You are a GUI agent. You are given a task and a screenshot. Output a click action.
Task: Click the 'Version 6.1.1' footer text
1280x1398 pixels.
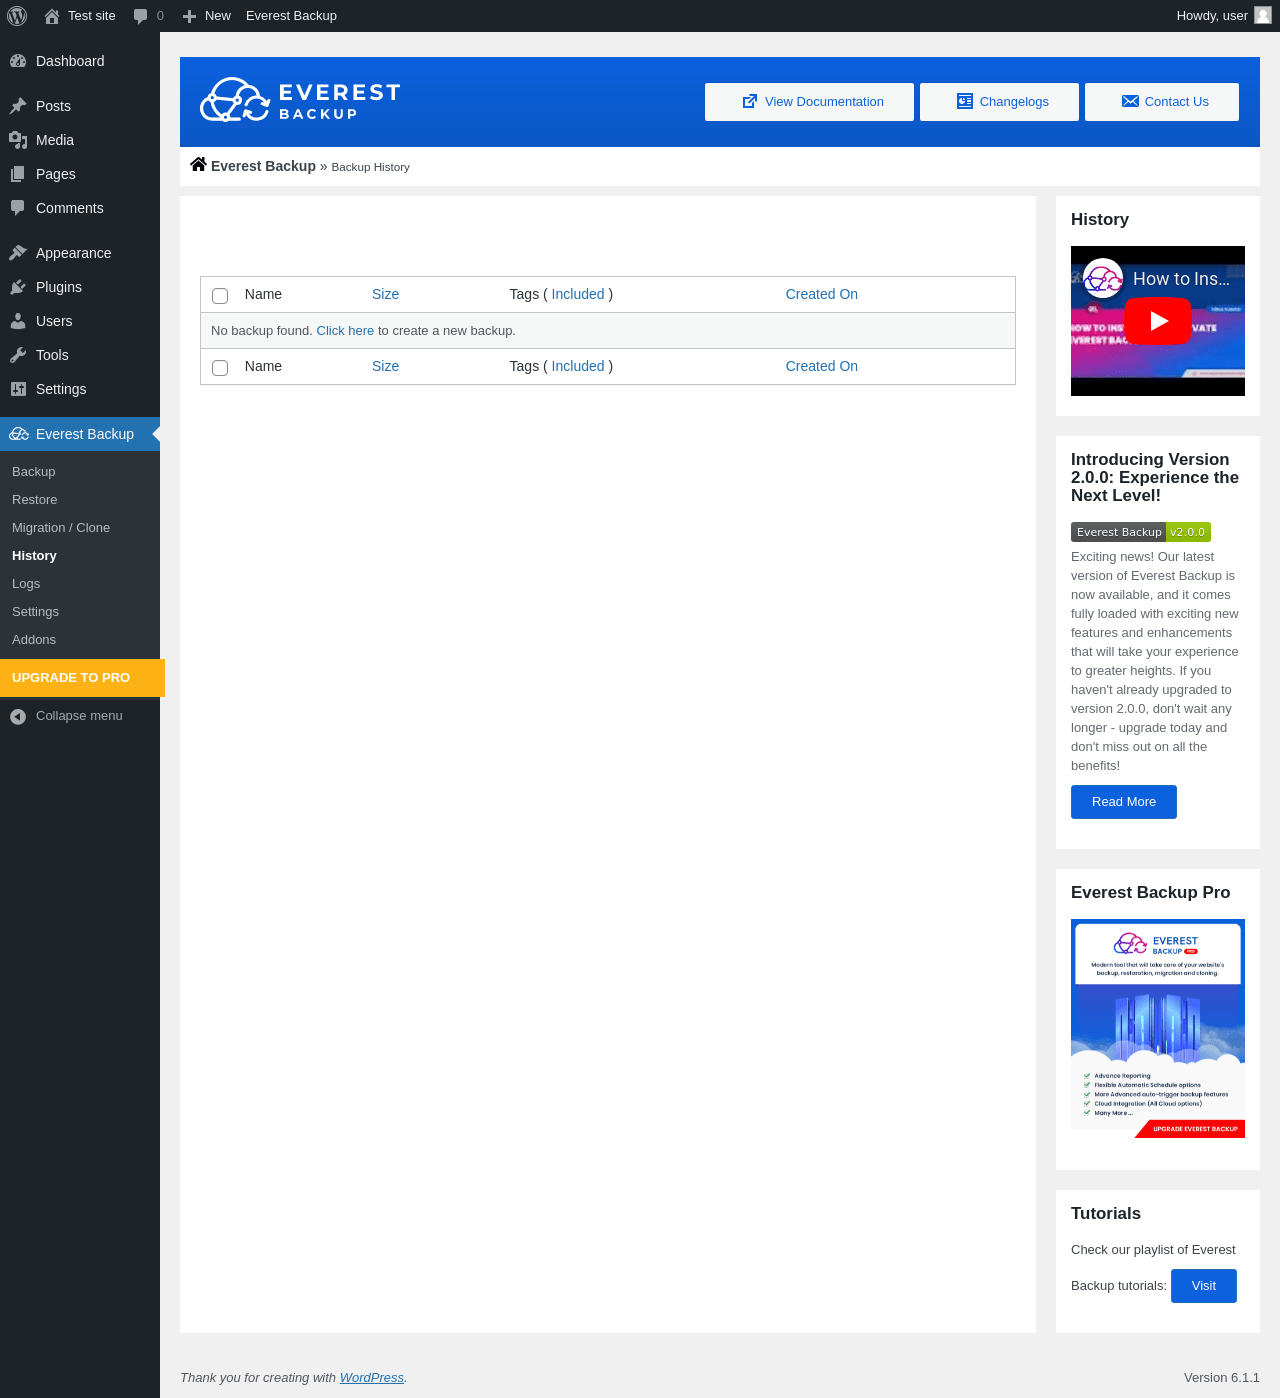click(1222, 1378)
